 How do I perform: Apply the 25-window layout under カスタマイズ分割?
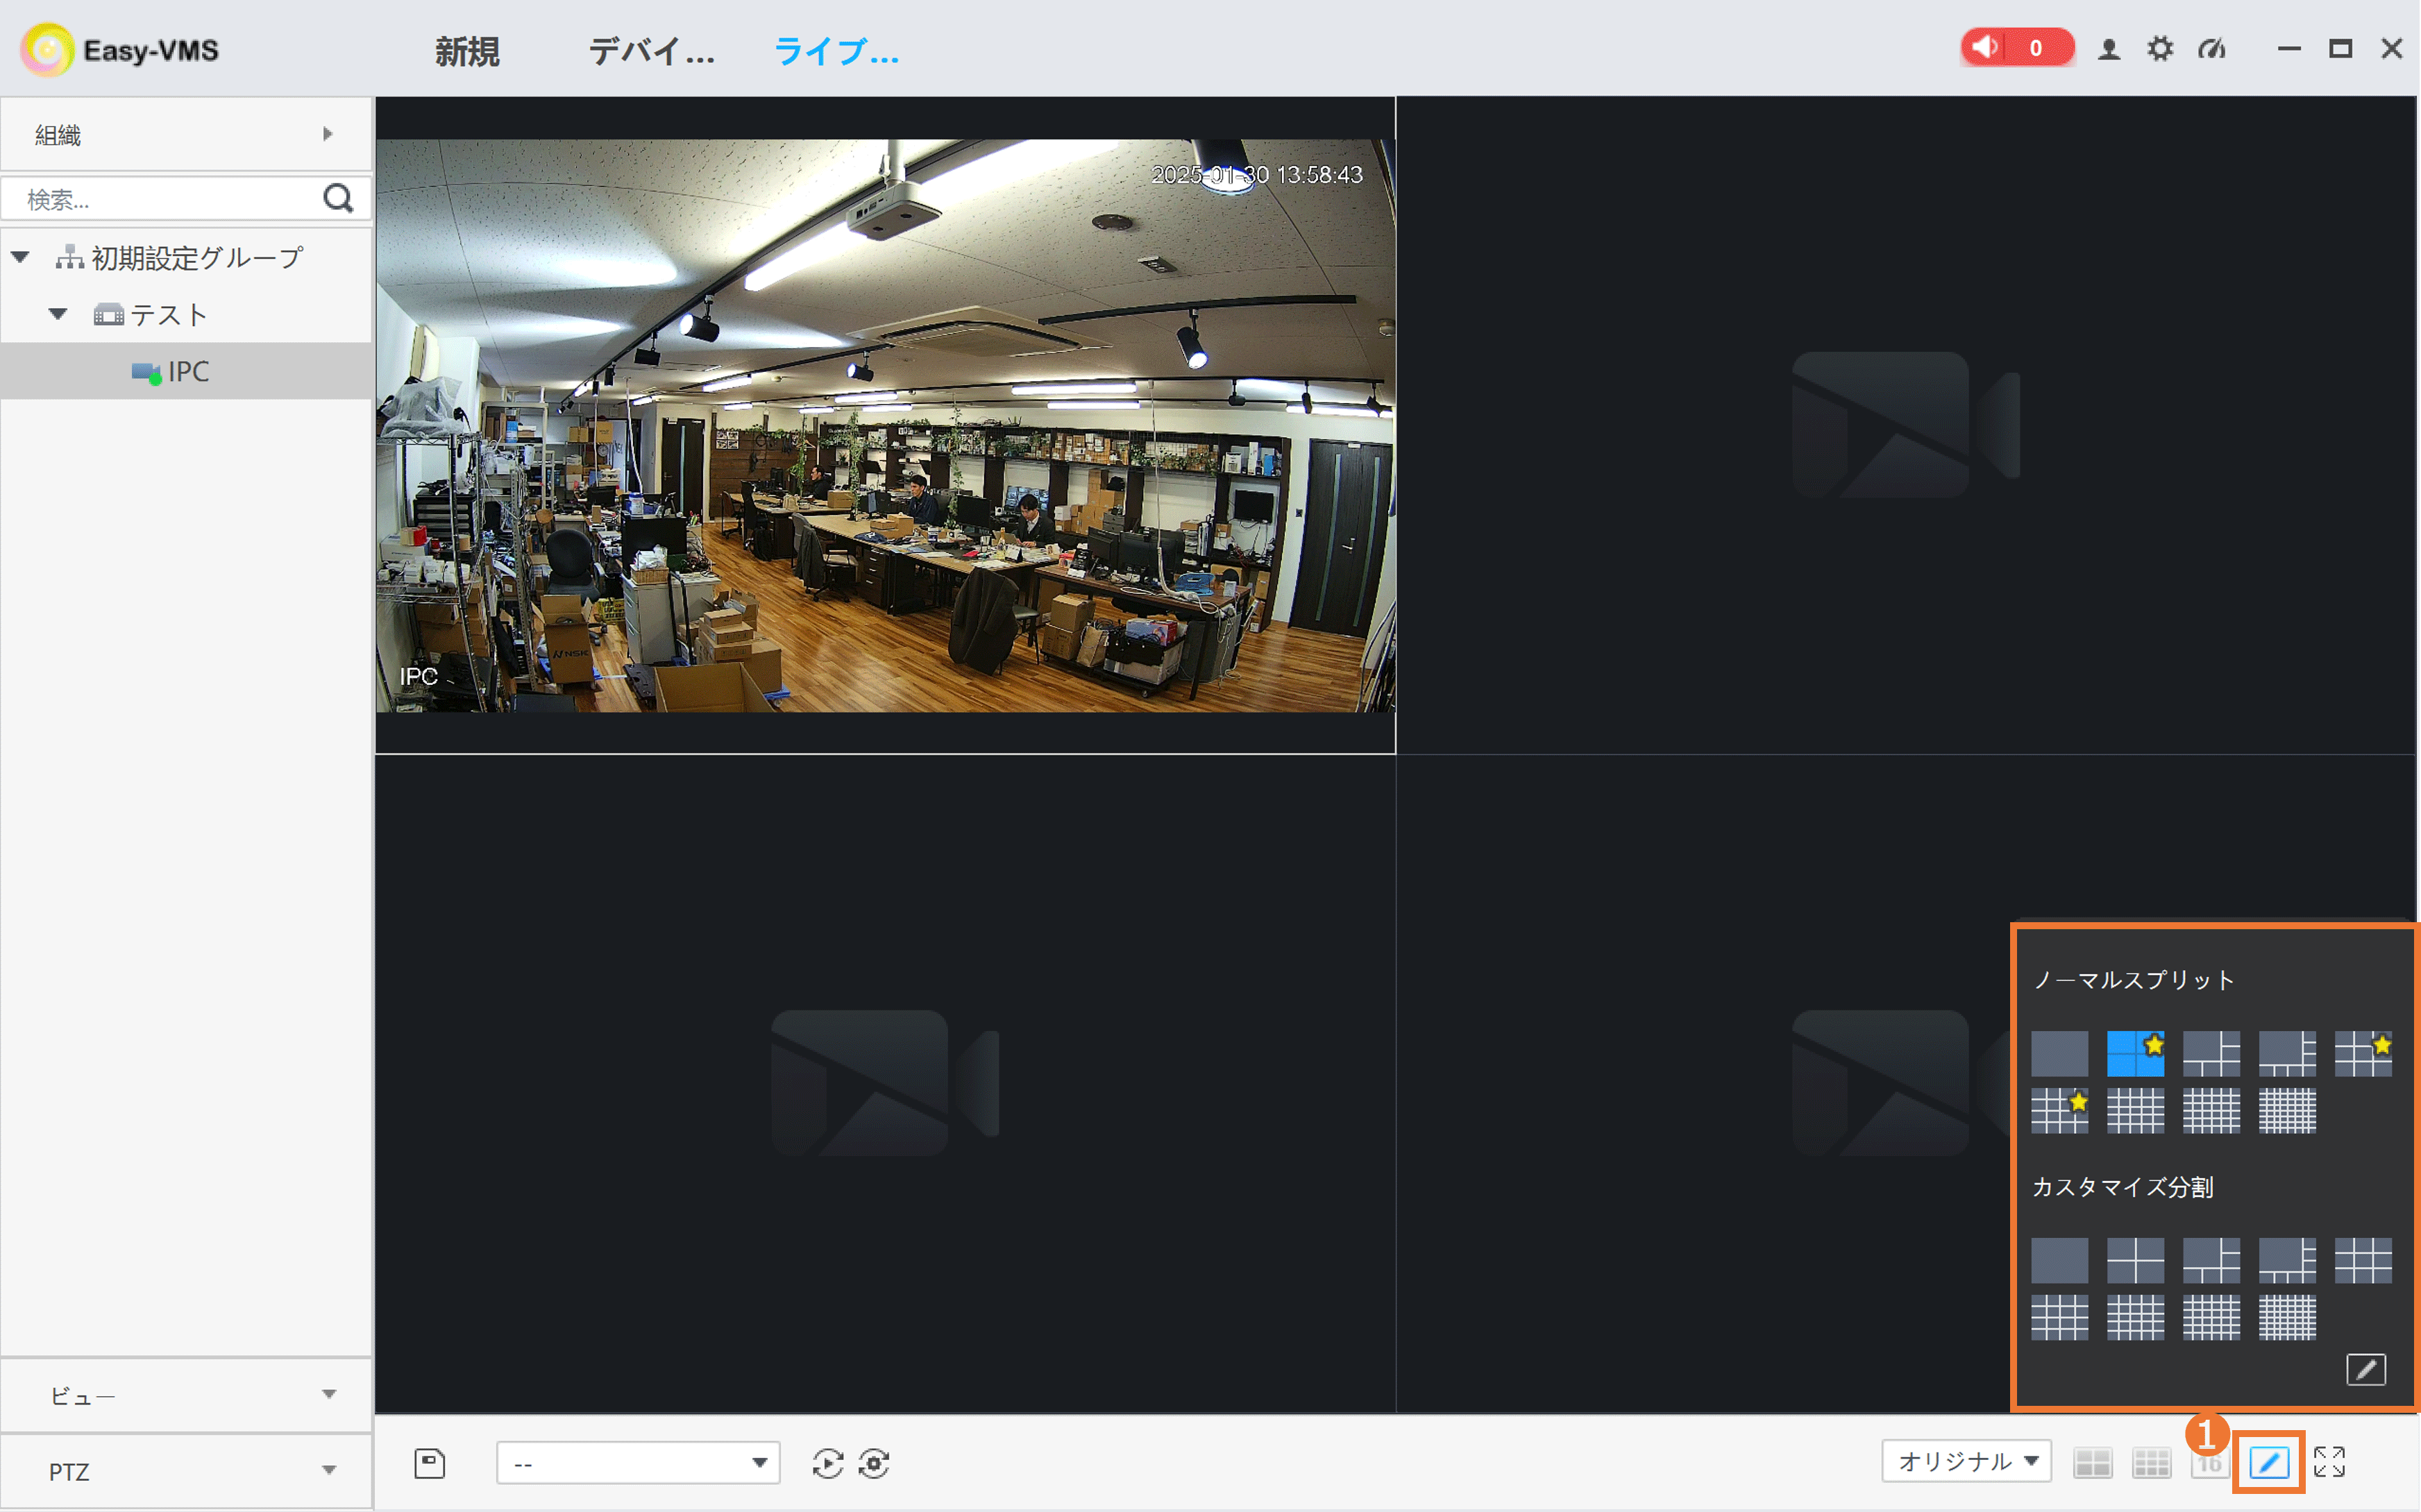(2135, 1317)
